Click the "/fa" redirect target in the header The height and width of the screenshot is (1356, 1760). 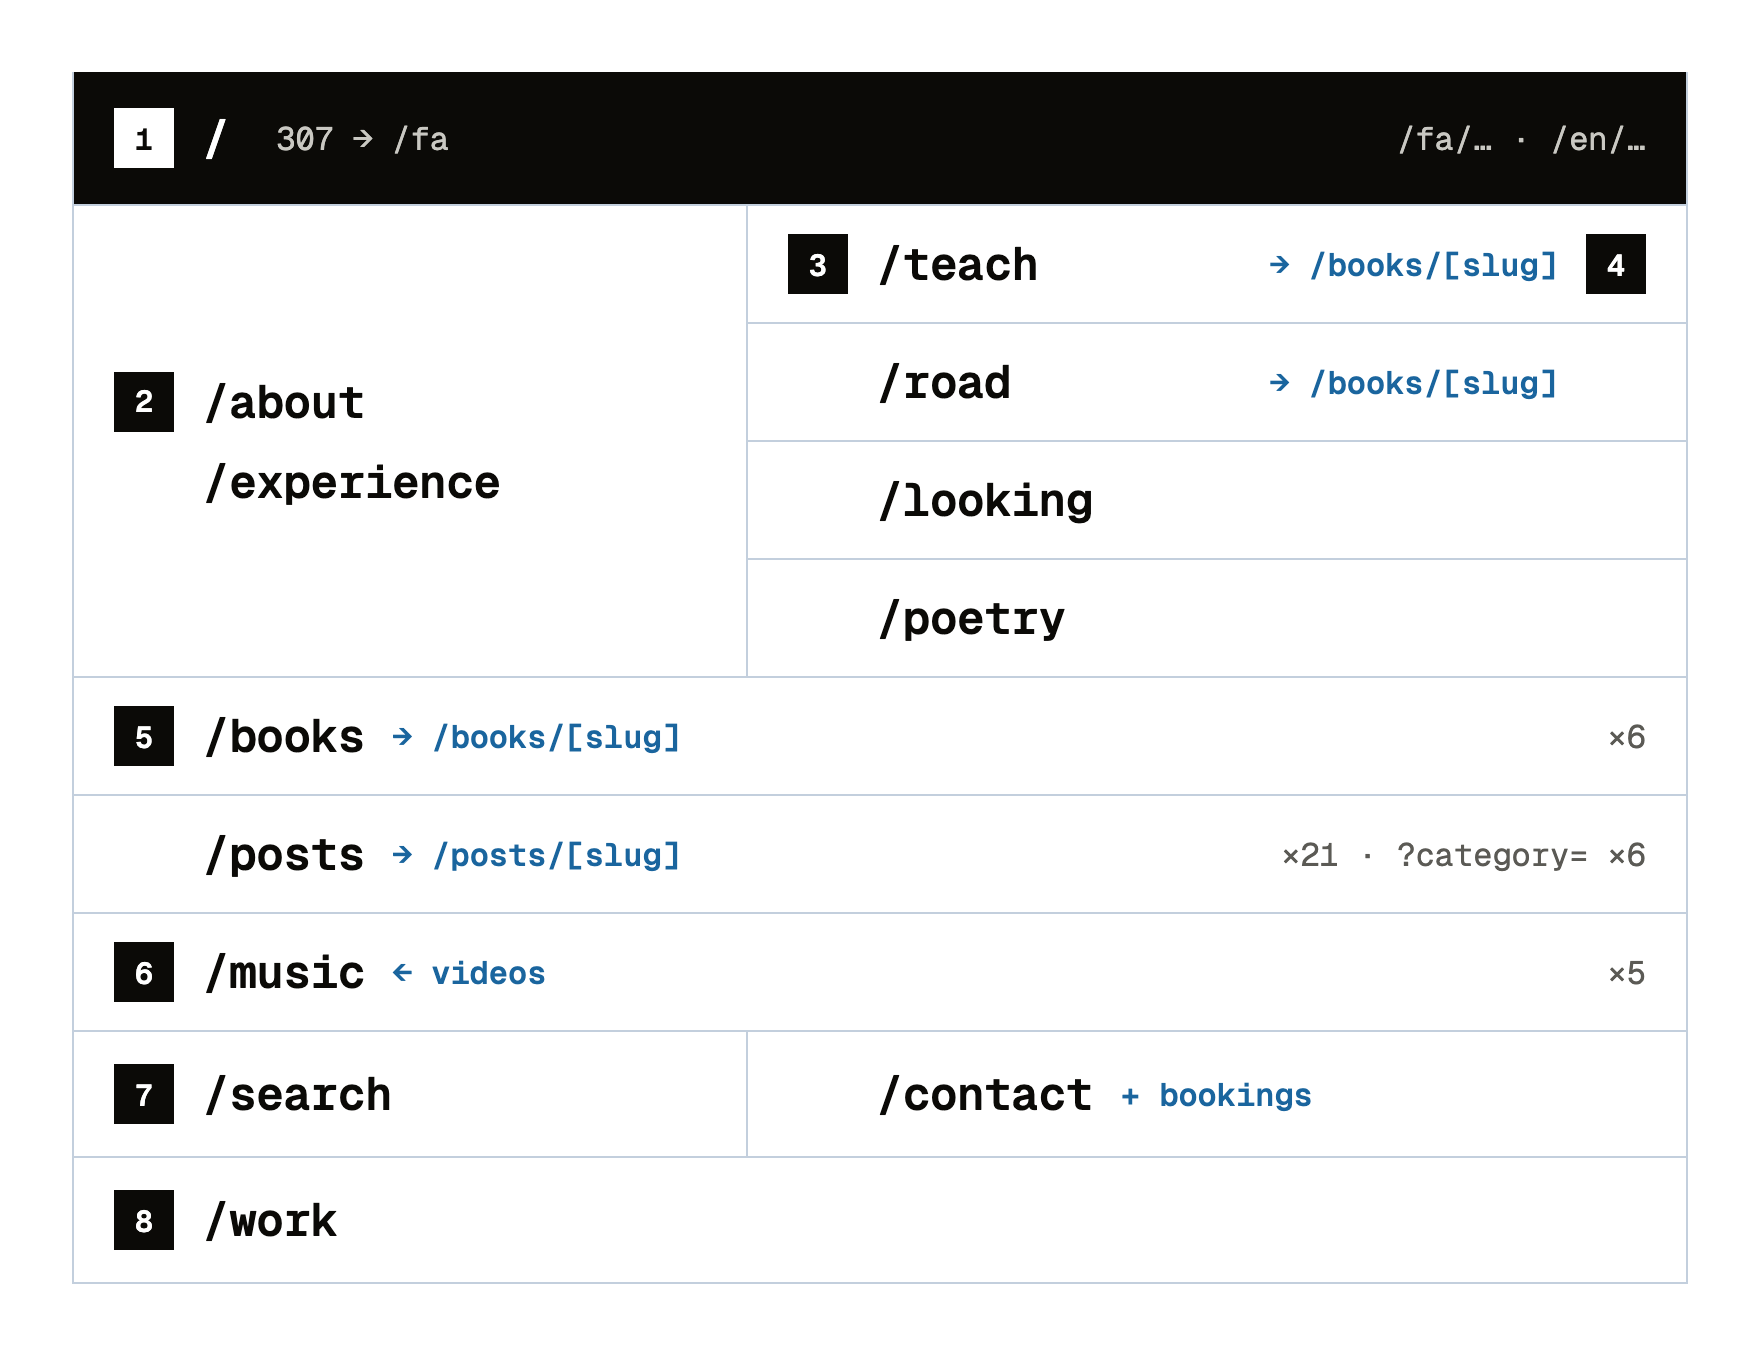coord(421,139)
